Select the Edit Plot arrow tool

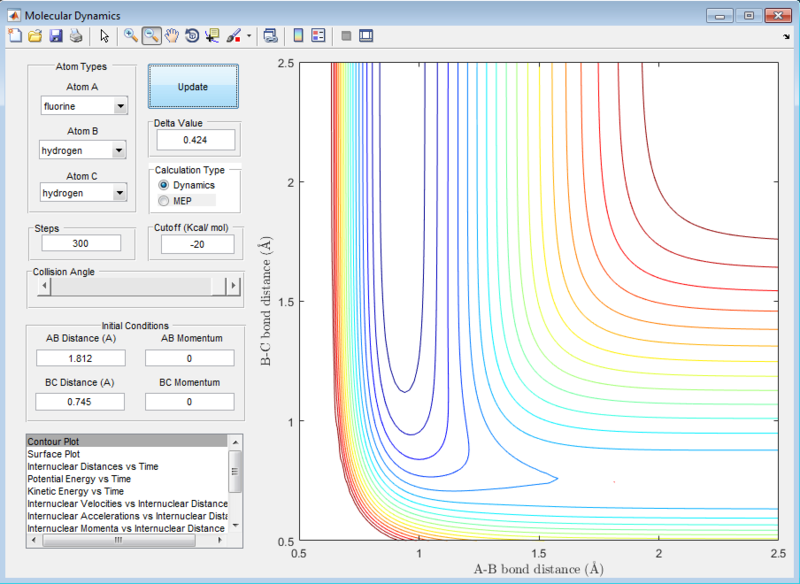tap(105, 36)
